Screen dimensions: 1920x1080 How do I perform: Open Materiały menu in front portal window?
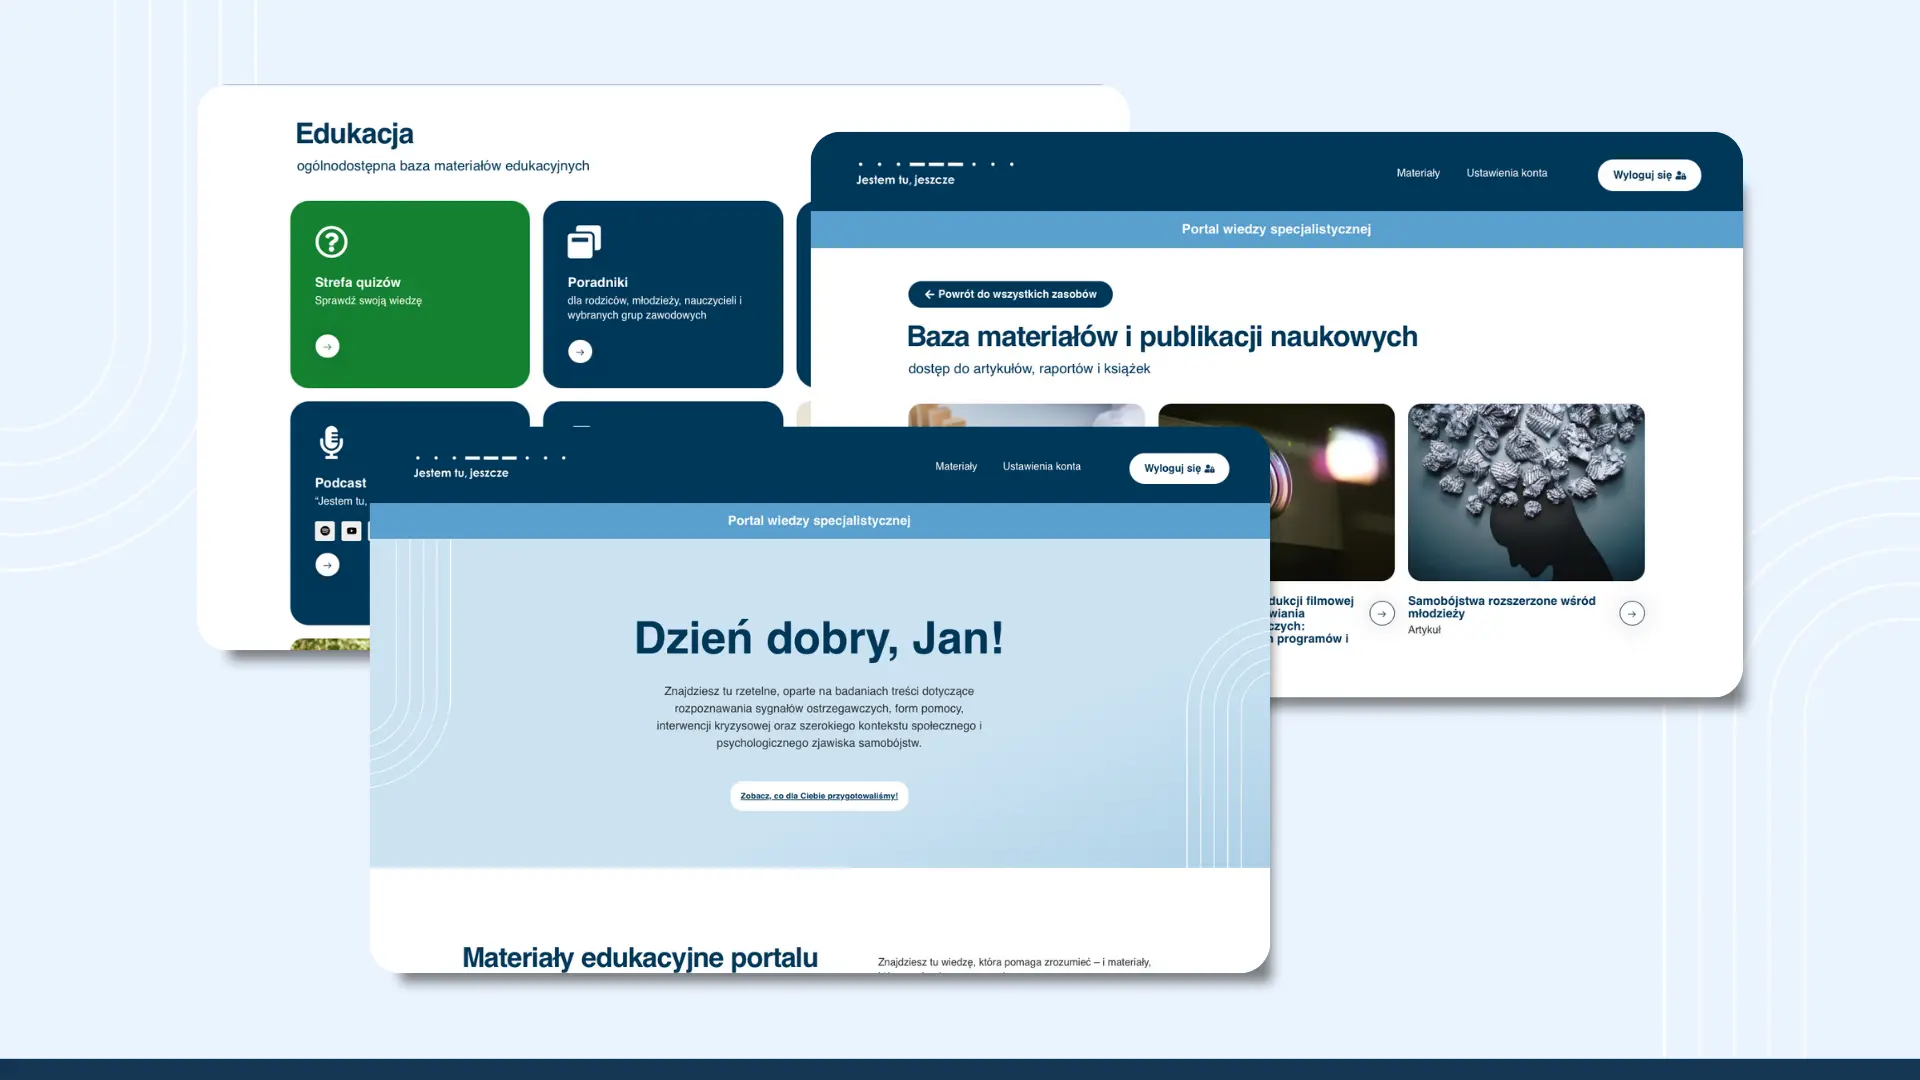(955, 467)
